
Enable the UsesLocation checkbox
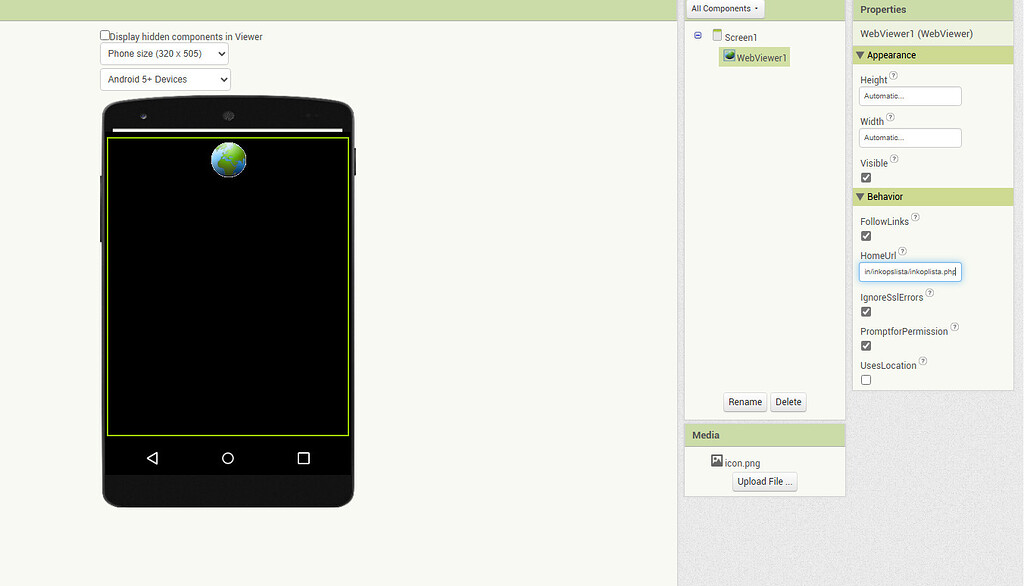click(x=864, y=379)
